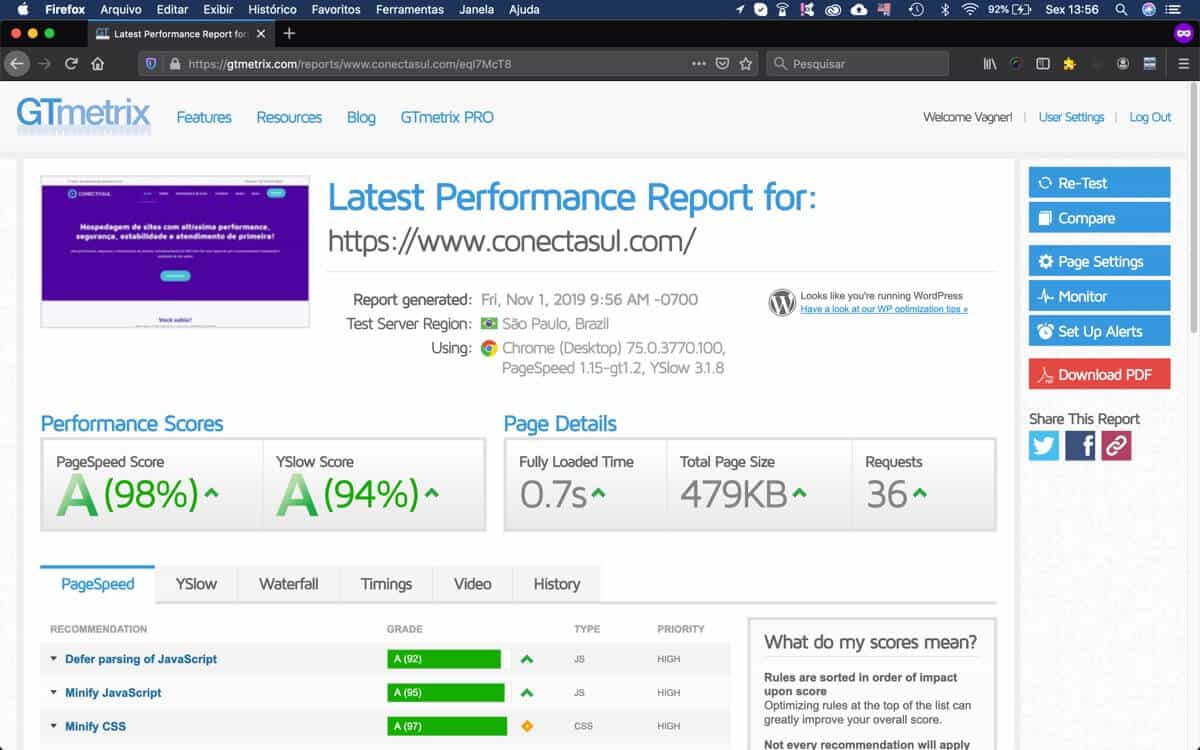The image size is (1200, 750).
Task: Click the GTmetrix logo
Action: click(84, 116)
